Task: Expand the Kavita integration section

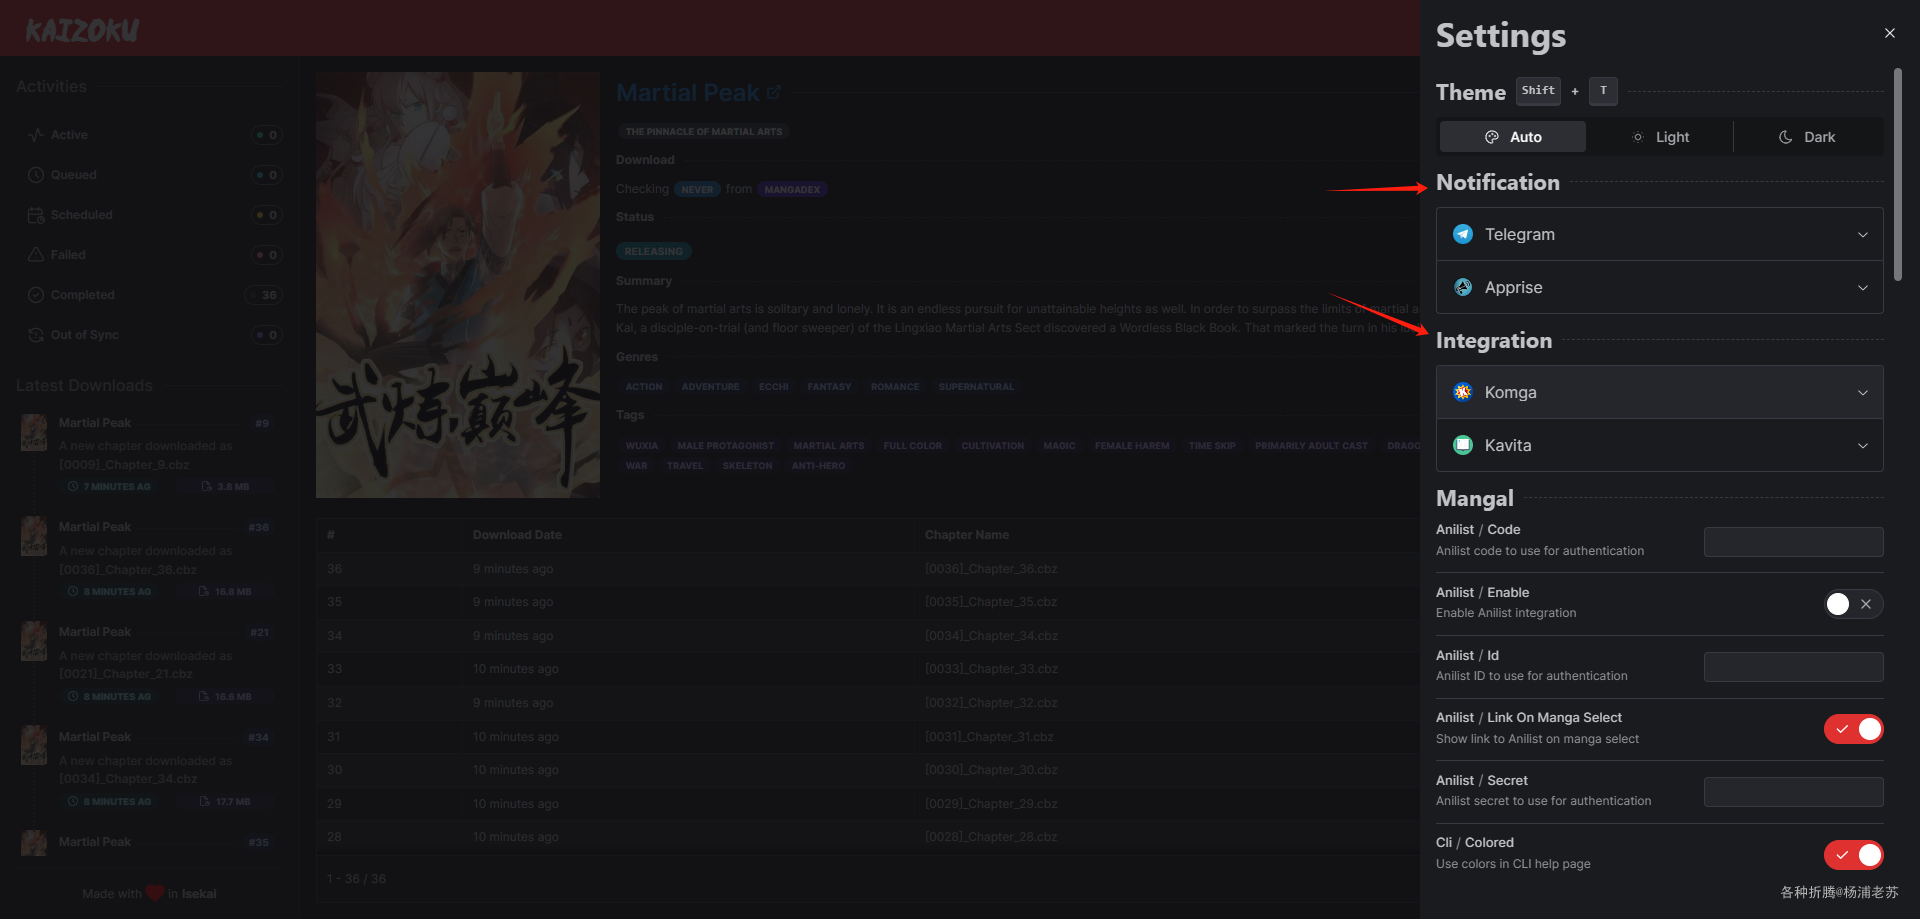Action: [x=1660, y=445]
